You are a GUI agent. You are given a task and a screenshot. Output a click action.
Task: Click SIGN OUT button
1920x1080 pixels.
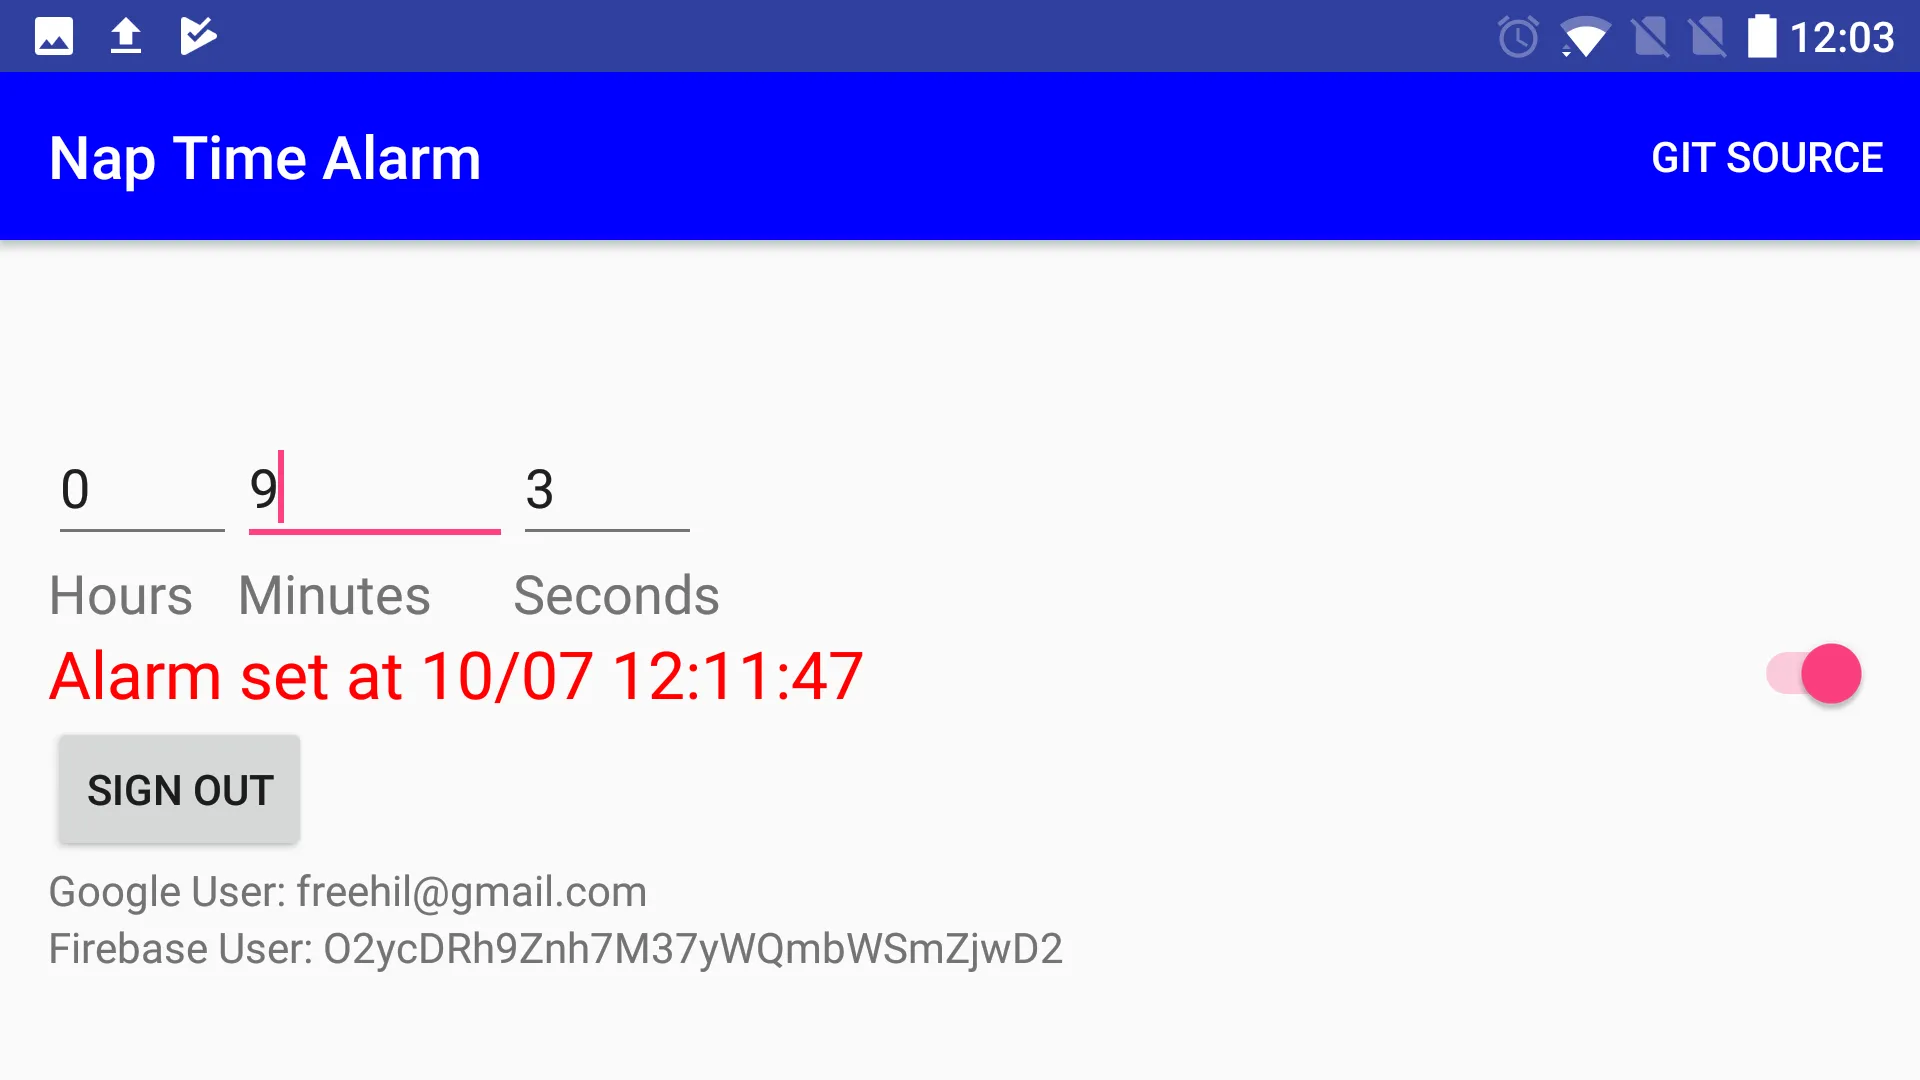coord(179,789)
